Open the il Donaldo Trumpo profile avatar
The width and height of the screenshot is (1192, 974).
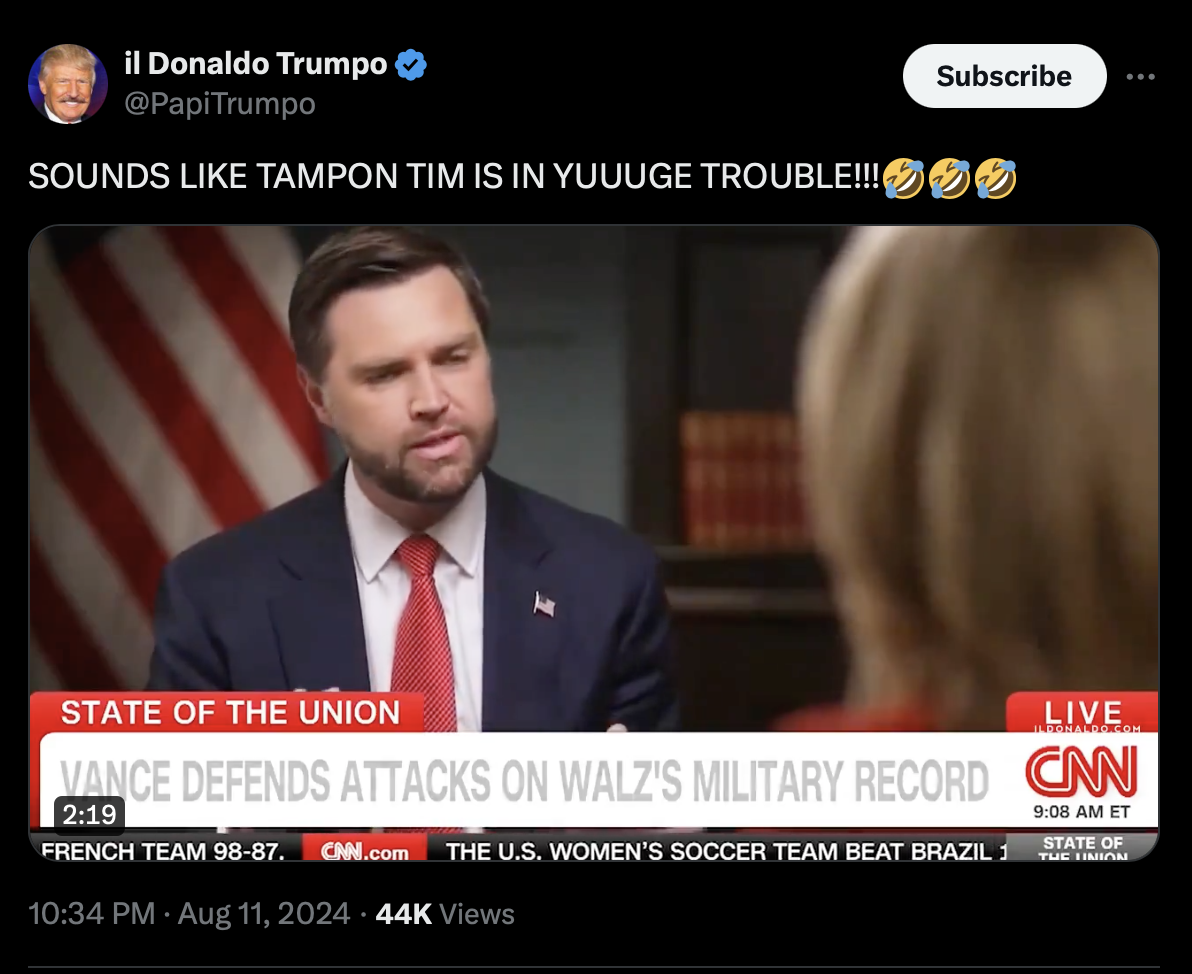pos(68,84)
